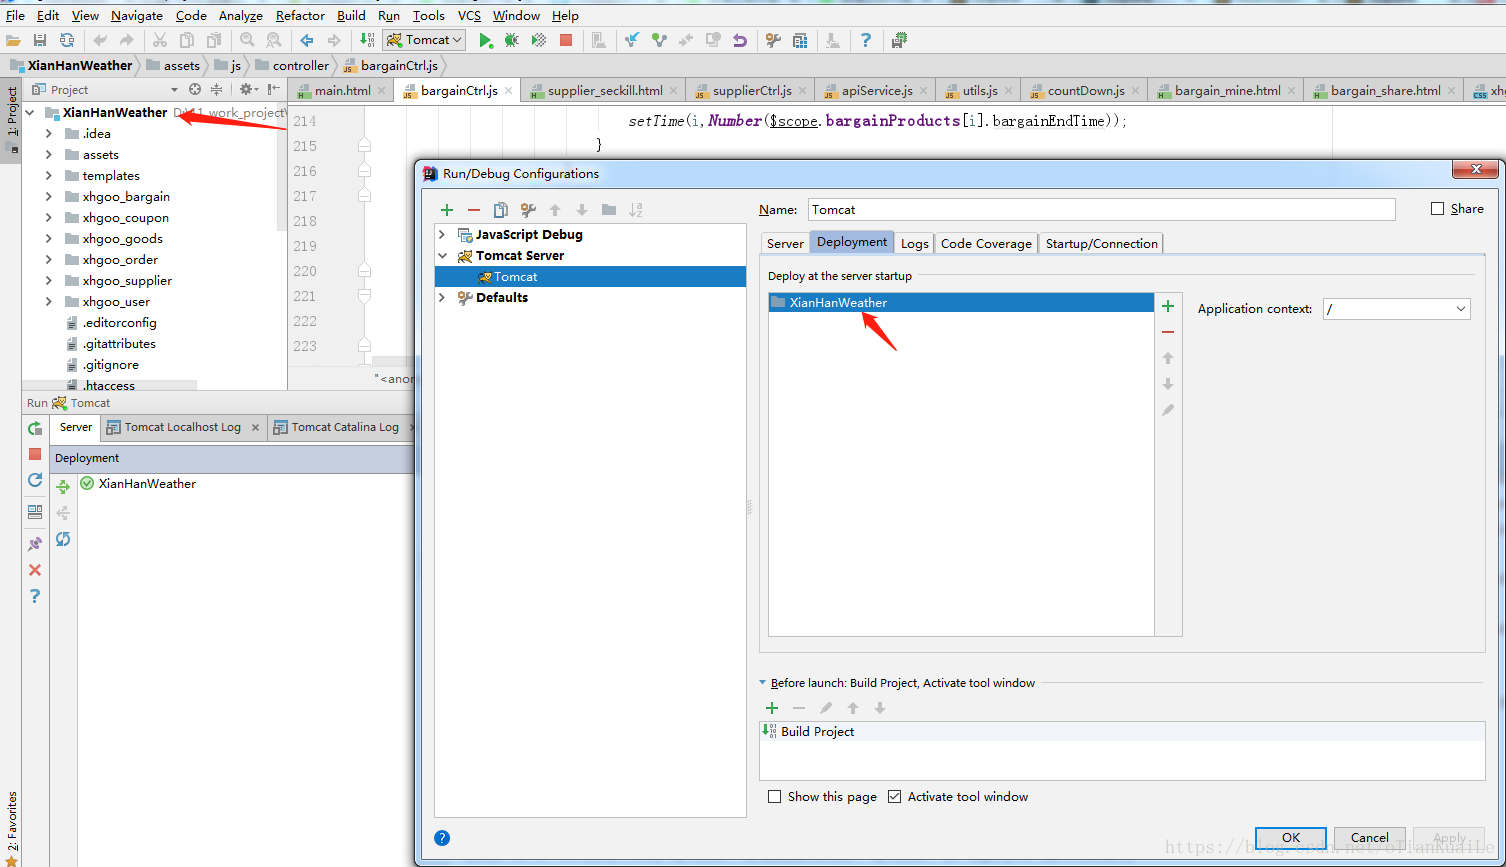Add artifact with green plus beside deployment list

pyautogui.click(x=1168, y=306)
